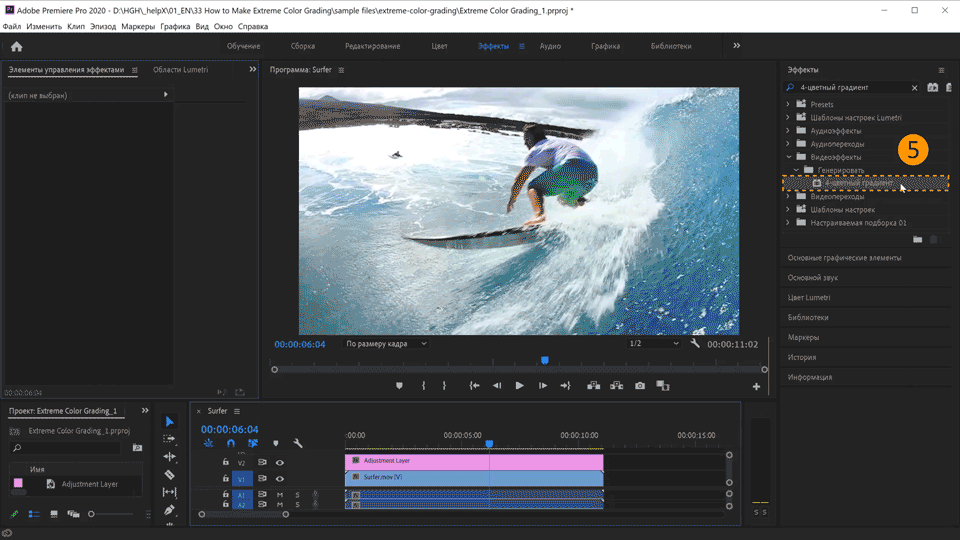960x540 pixels.
Task: Select the Pen tool in the tools panel
Action: click(x=169, y=510)
